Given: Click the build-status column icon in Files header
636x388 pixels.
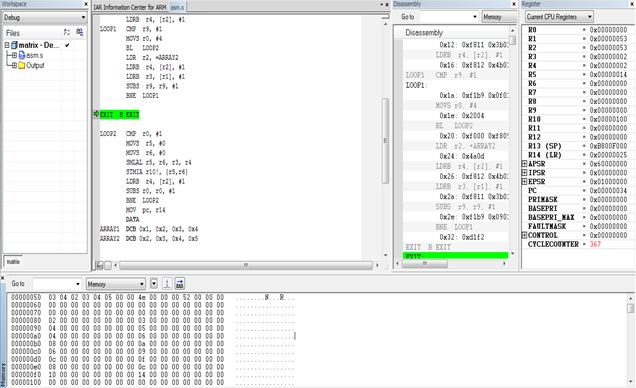Looking at the screenshot, I should 80,32.
